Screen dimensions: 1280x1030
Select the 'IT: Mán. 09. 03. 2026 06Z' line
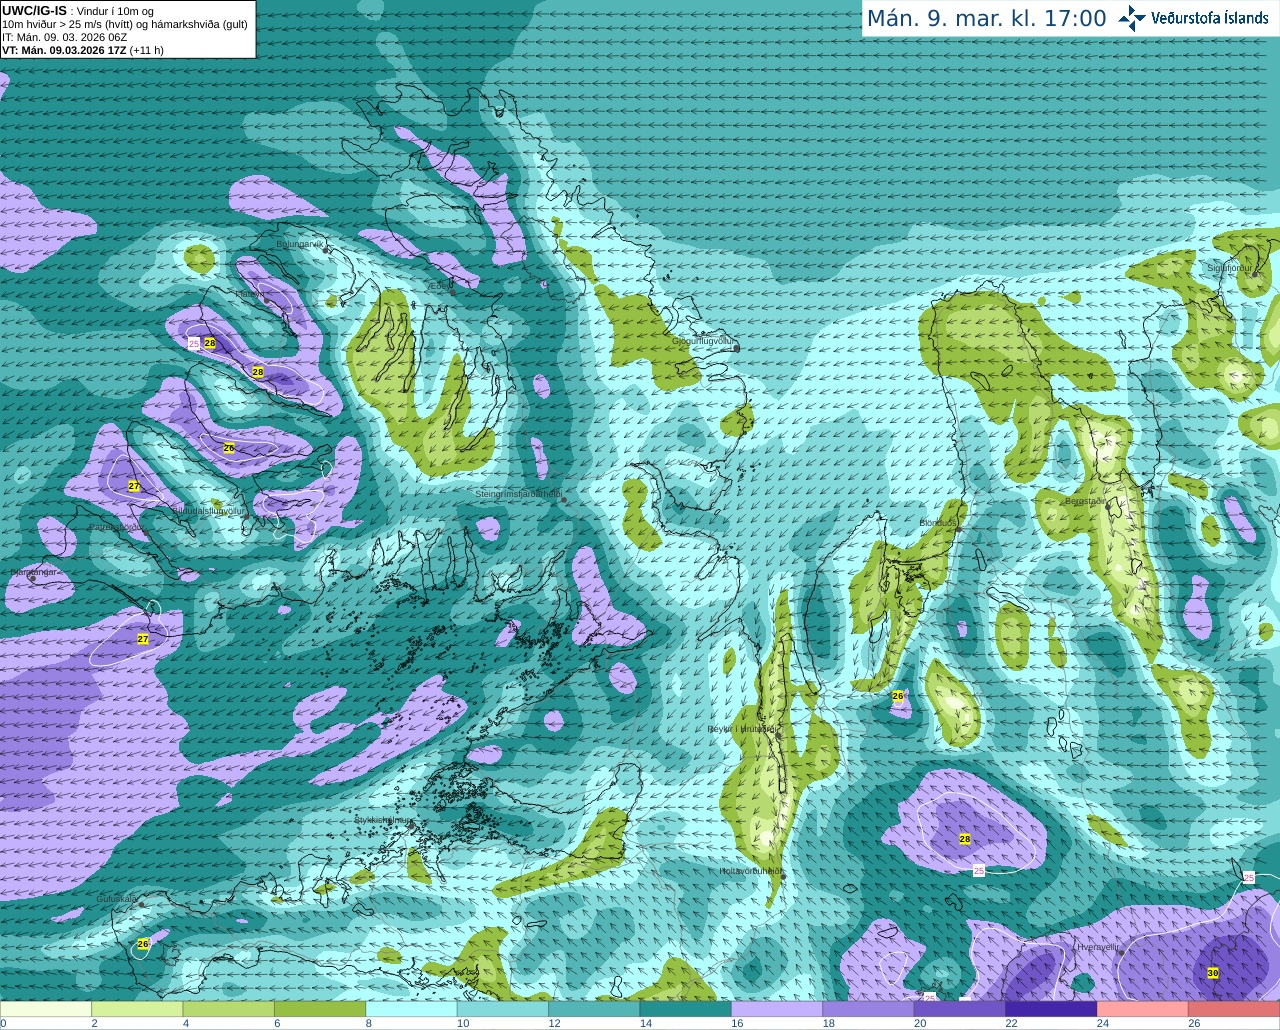pos(64,37)
